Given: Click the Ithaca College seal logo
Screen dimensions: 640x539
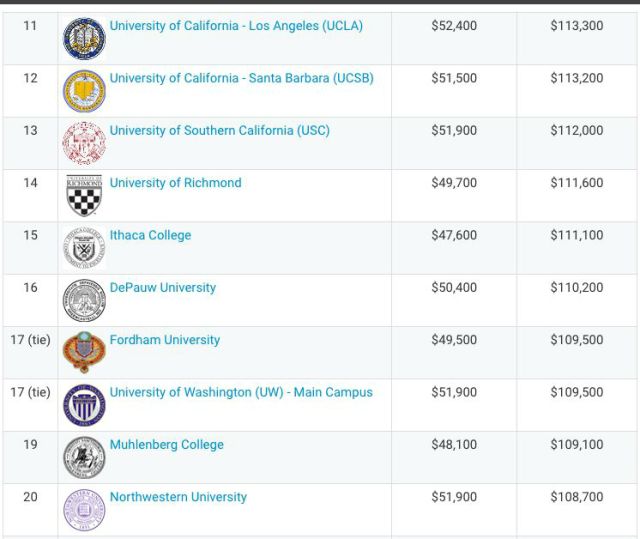Looking at the screenshot, I should 84,248.
